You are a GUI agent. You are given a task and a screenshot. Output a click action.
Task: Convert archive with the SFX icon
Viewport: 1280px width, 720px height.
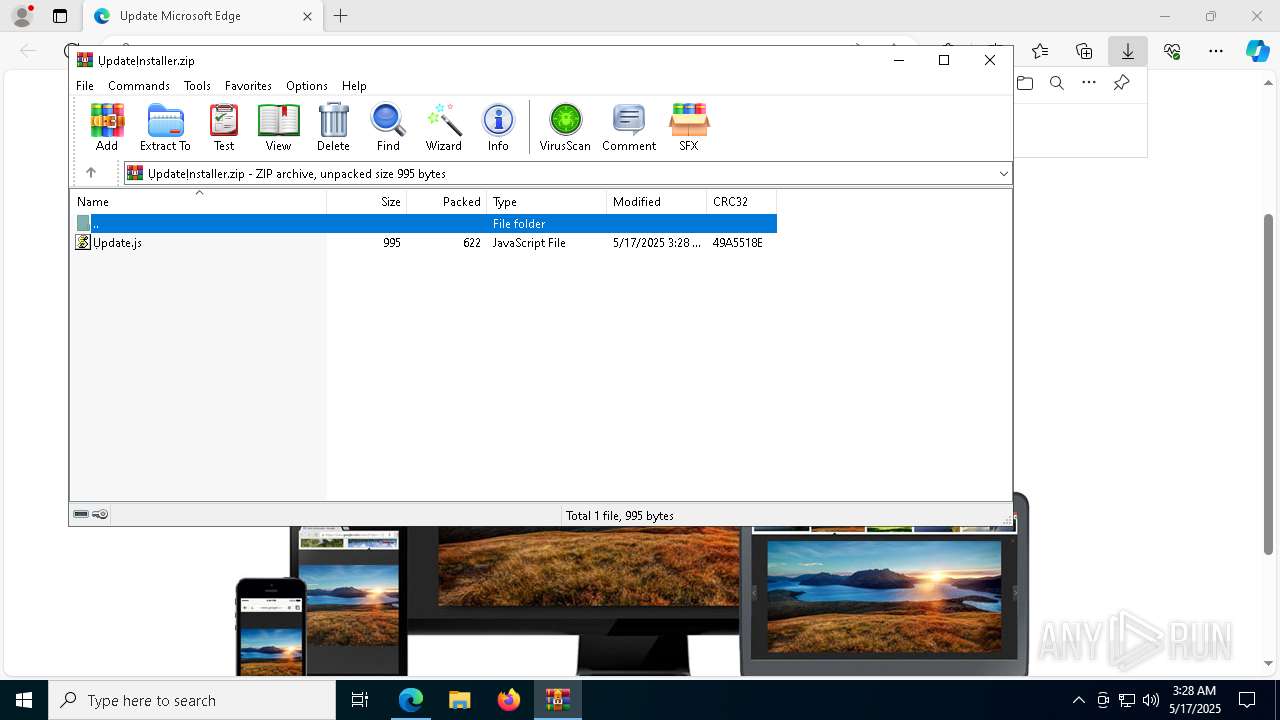pos(689,127)
